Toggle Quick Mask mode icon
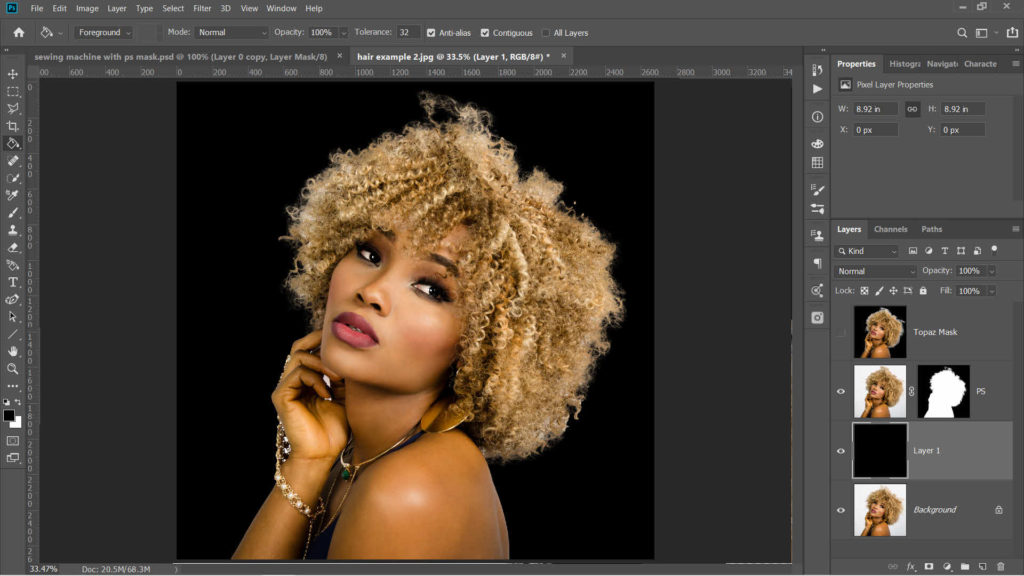This screenshot has height=576, width=1024. click(x=12, y=441)
